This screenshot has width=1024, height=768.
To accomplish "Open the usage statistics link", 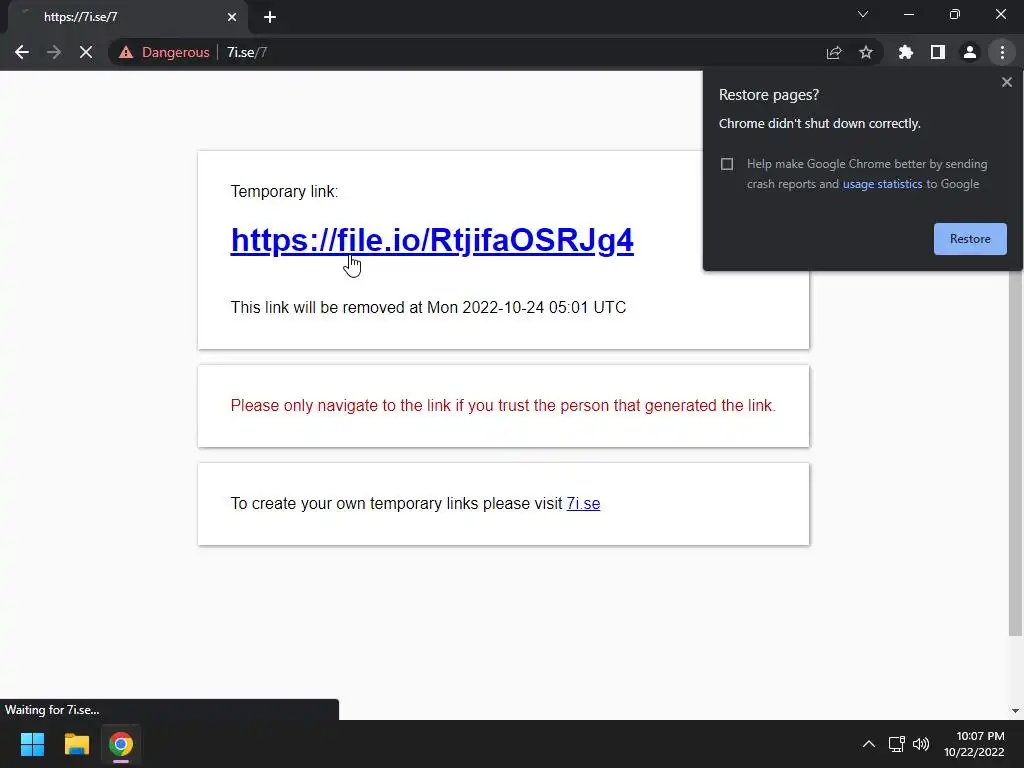I will 882,184.
